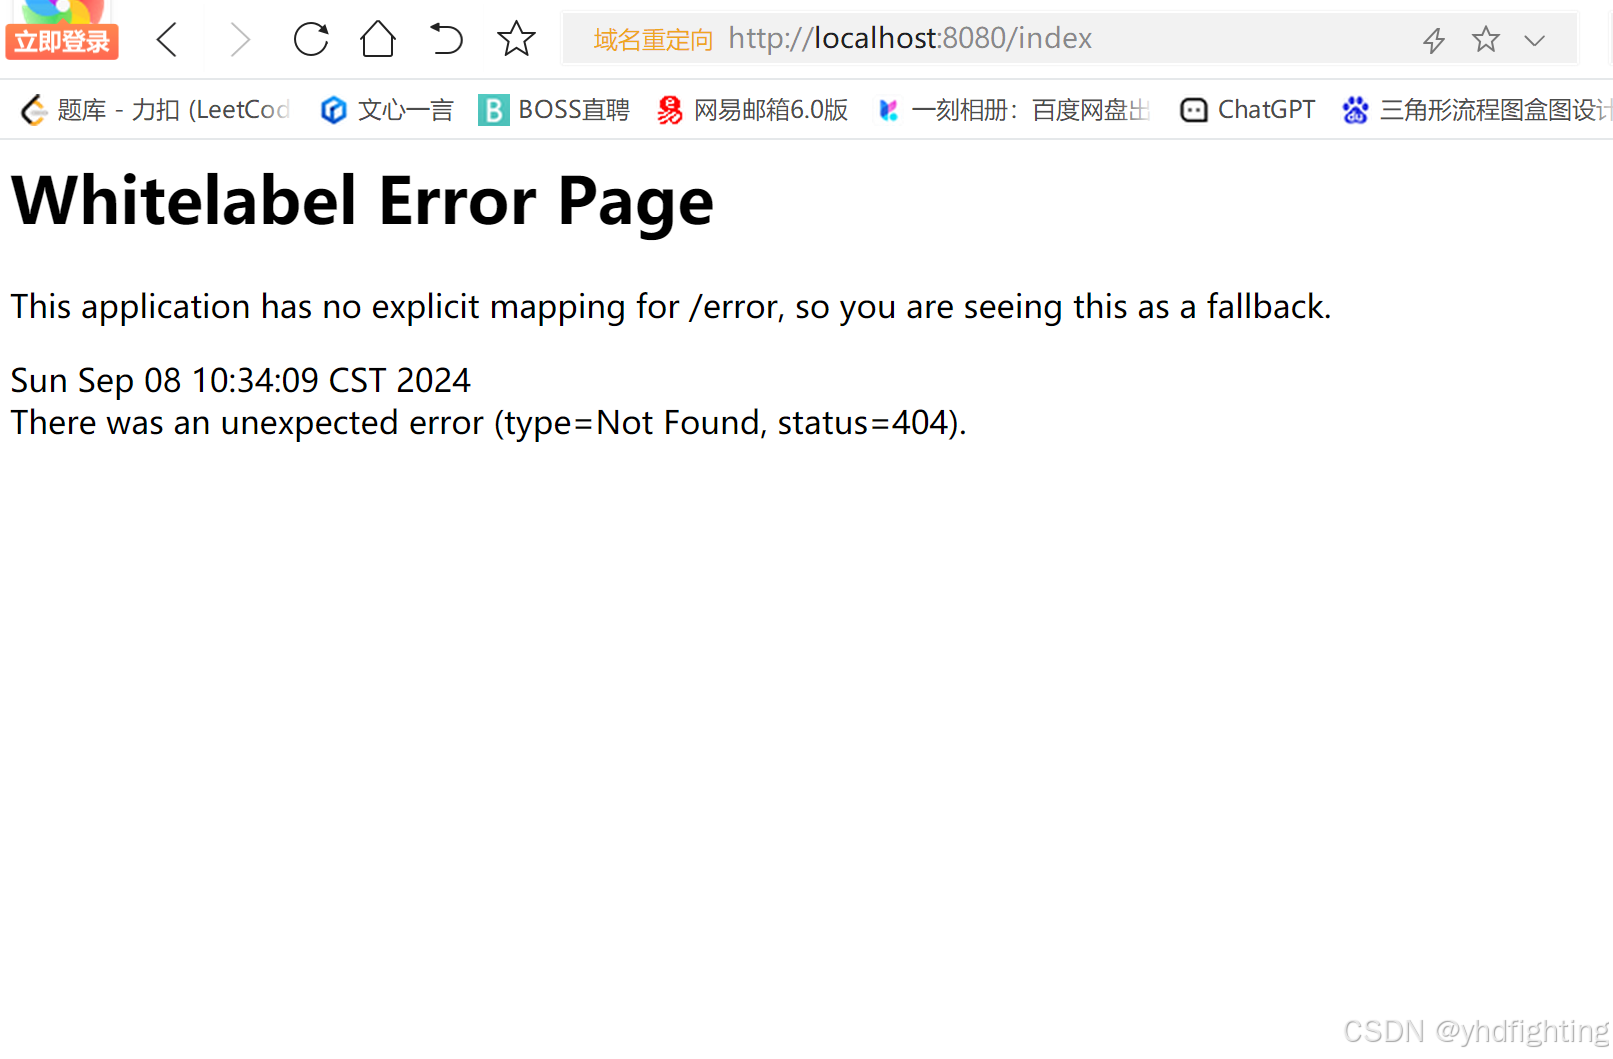Open the 题库 - 力扣 (LeetCode) bookmark
The height and width of the screenshot is (1059, 1613).
click(155, 109)
